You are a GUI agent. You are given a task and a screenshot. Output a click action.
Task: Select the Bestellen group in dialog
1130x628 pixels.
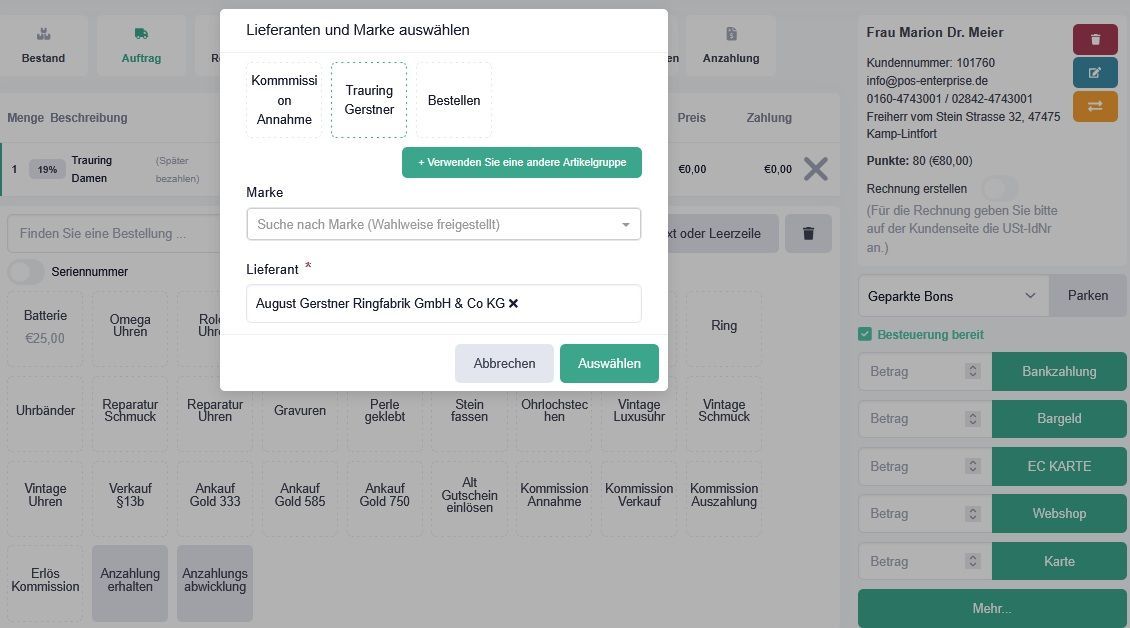point(454,100)
